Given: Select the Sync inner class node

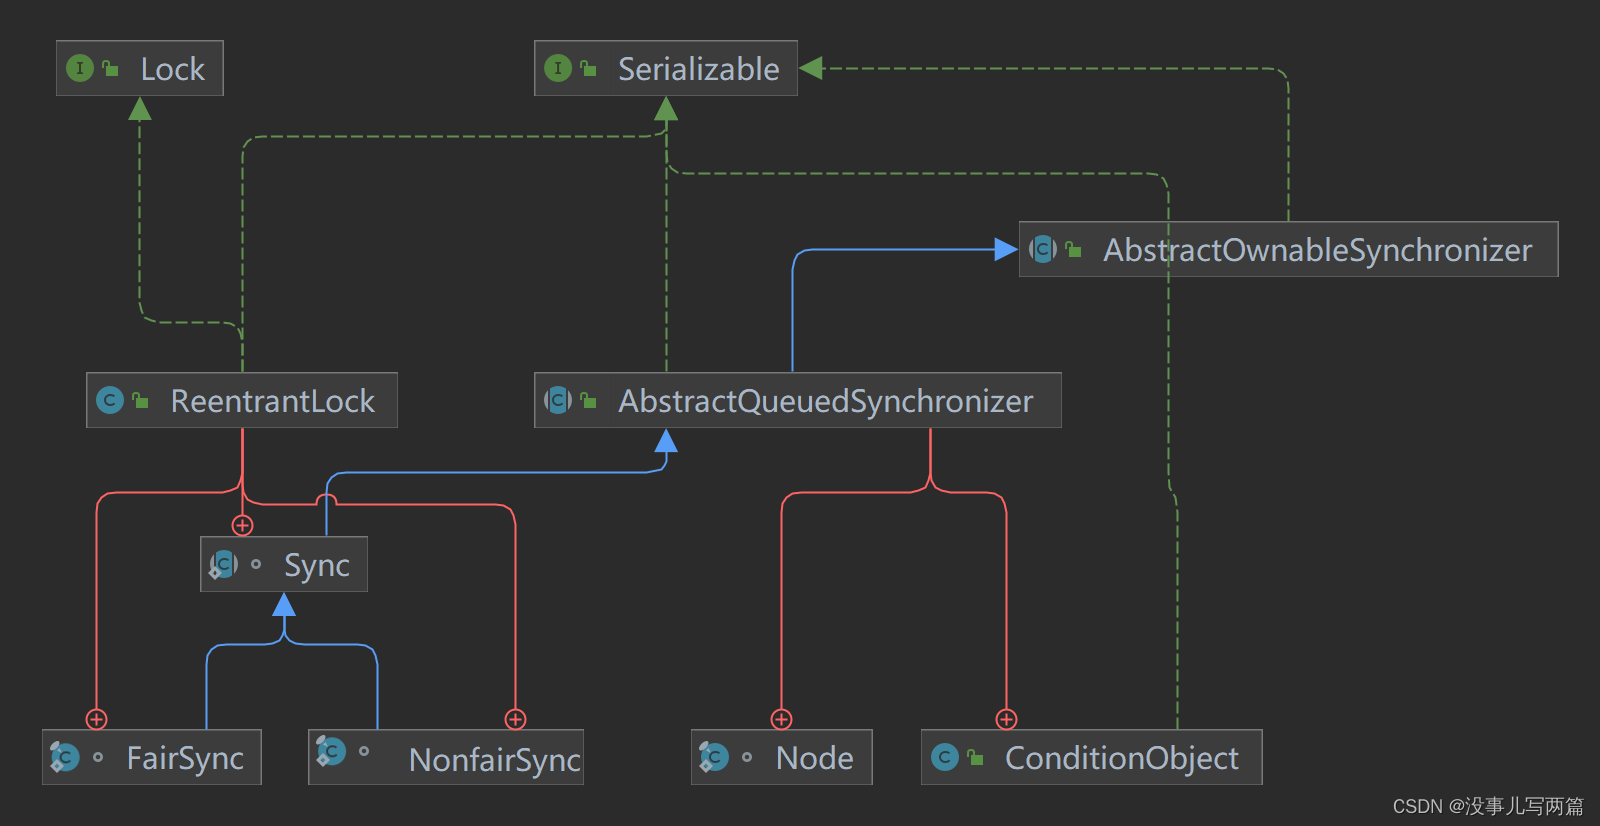Looking at the screenshot, I should (x=284, y=564).
